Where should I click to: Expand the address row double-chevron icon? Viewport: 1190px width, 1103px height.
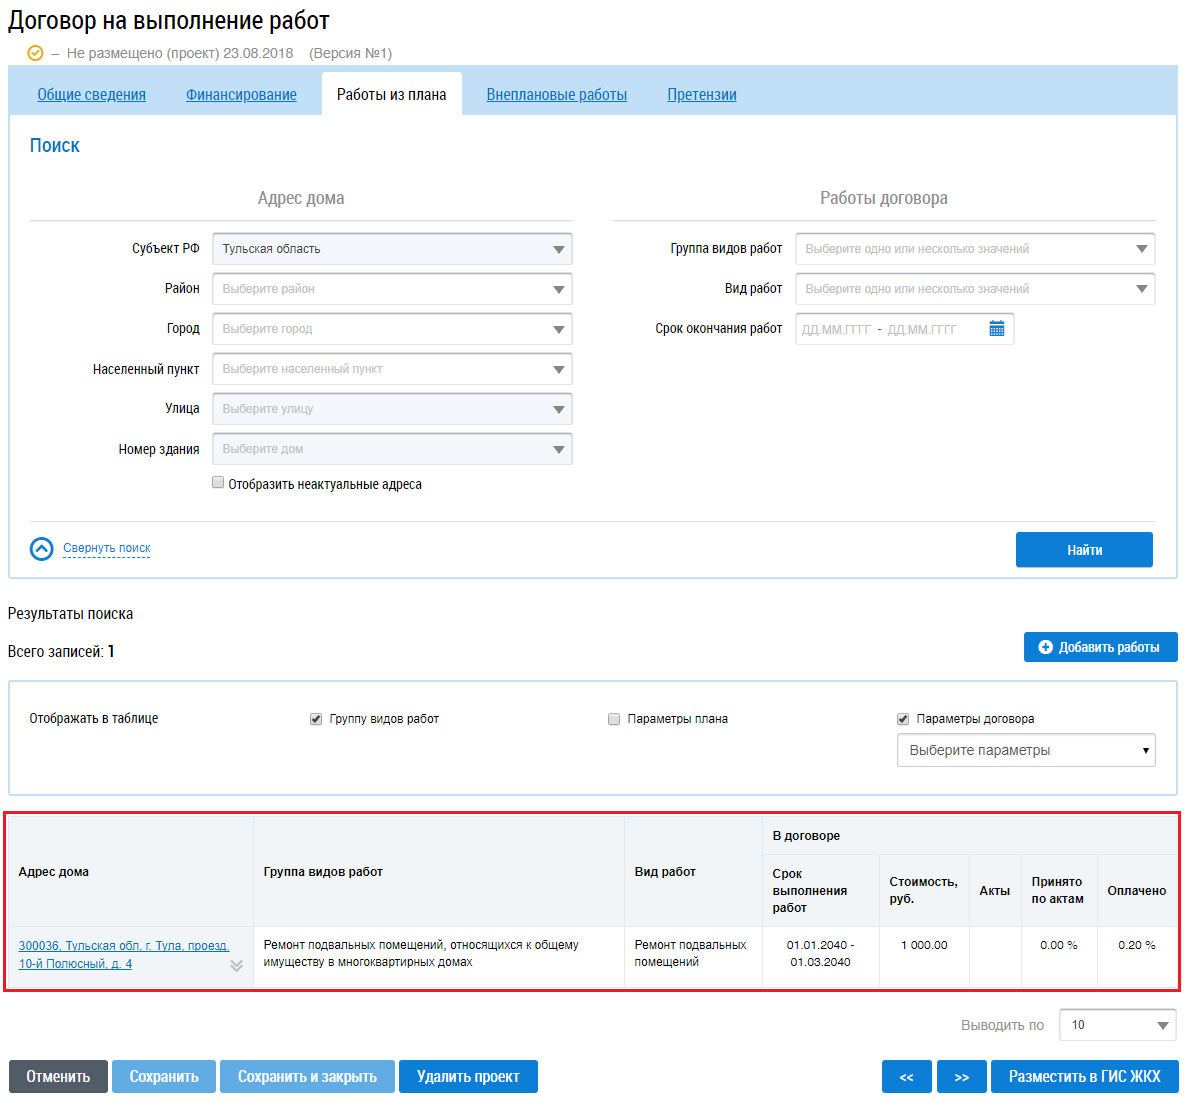point(236,966)
